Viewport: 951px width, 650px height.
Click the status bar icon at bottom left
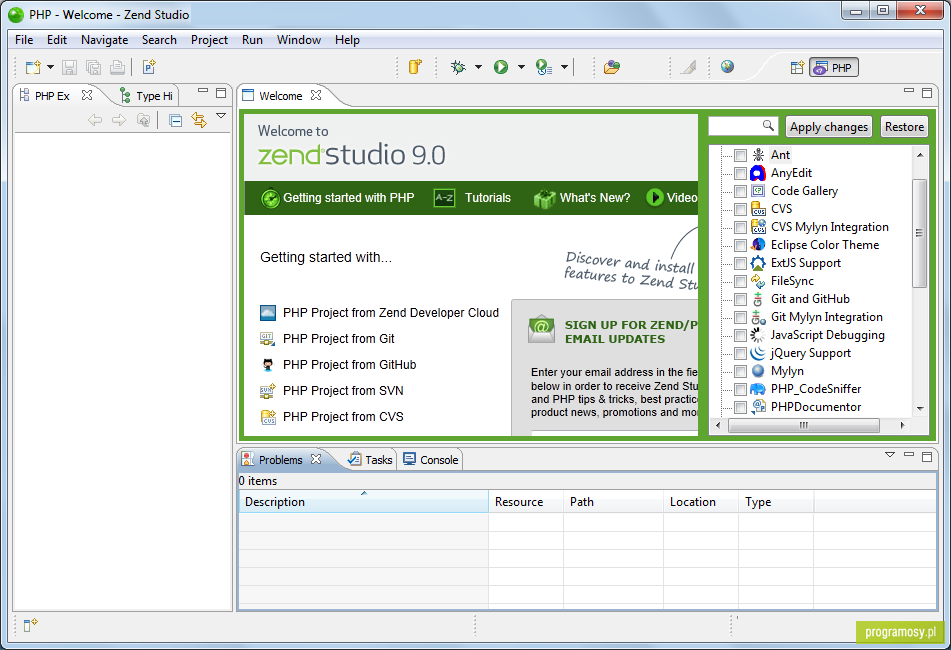tap(30, 625)
